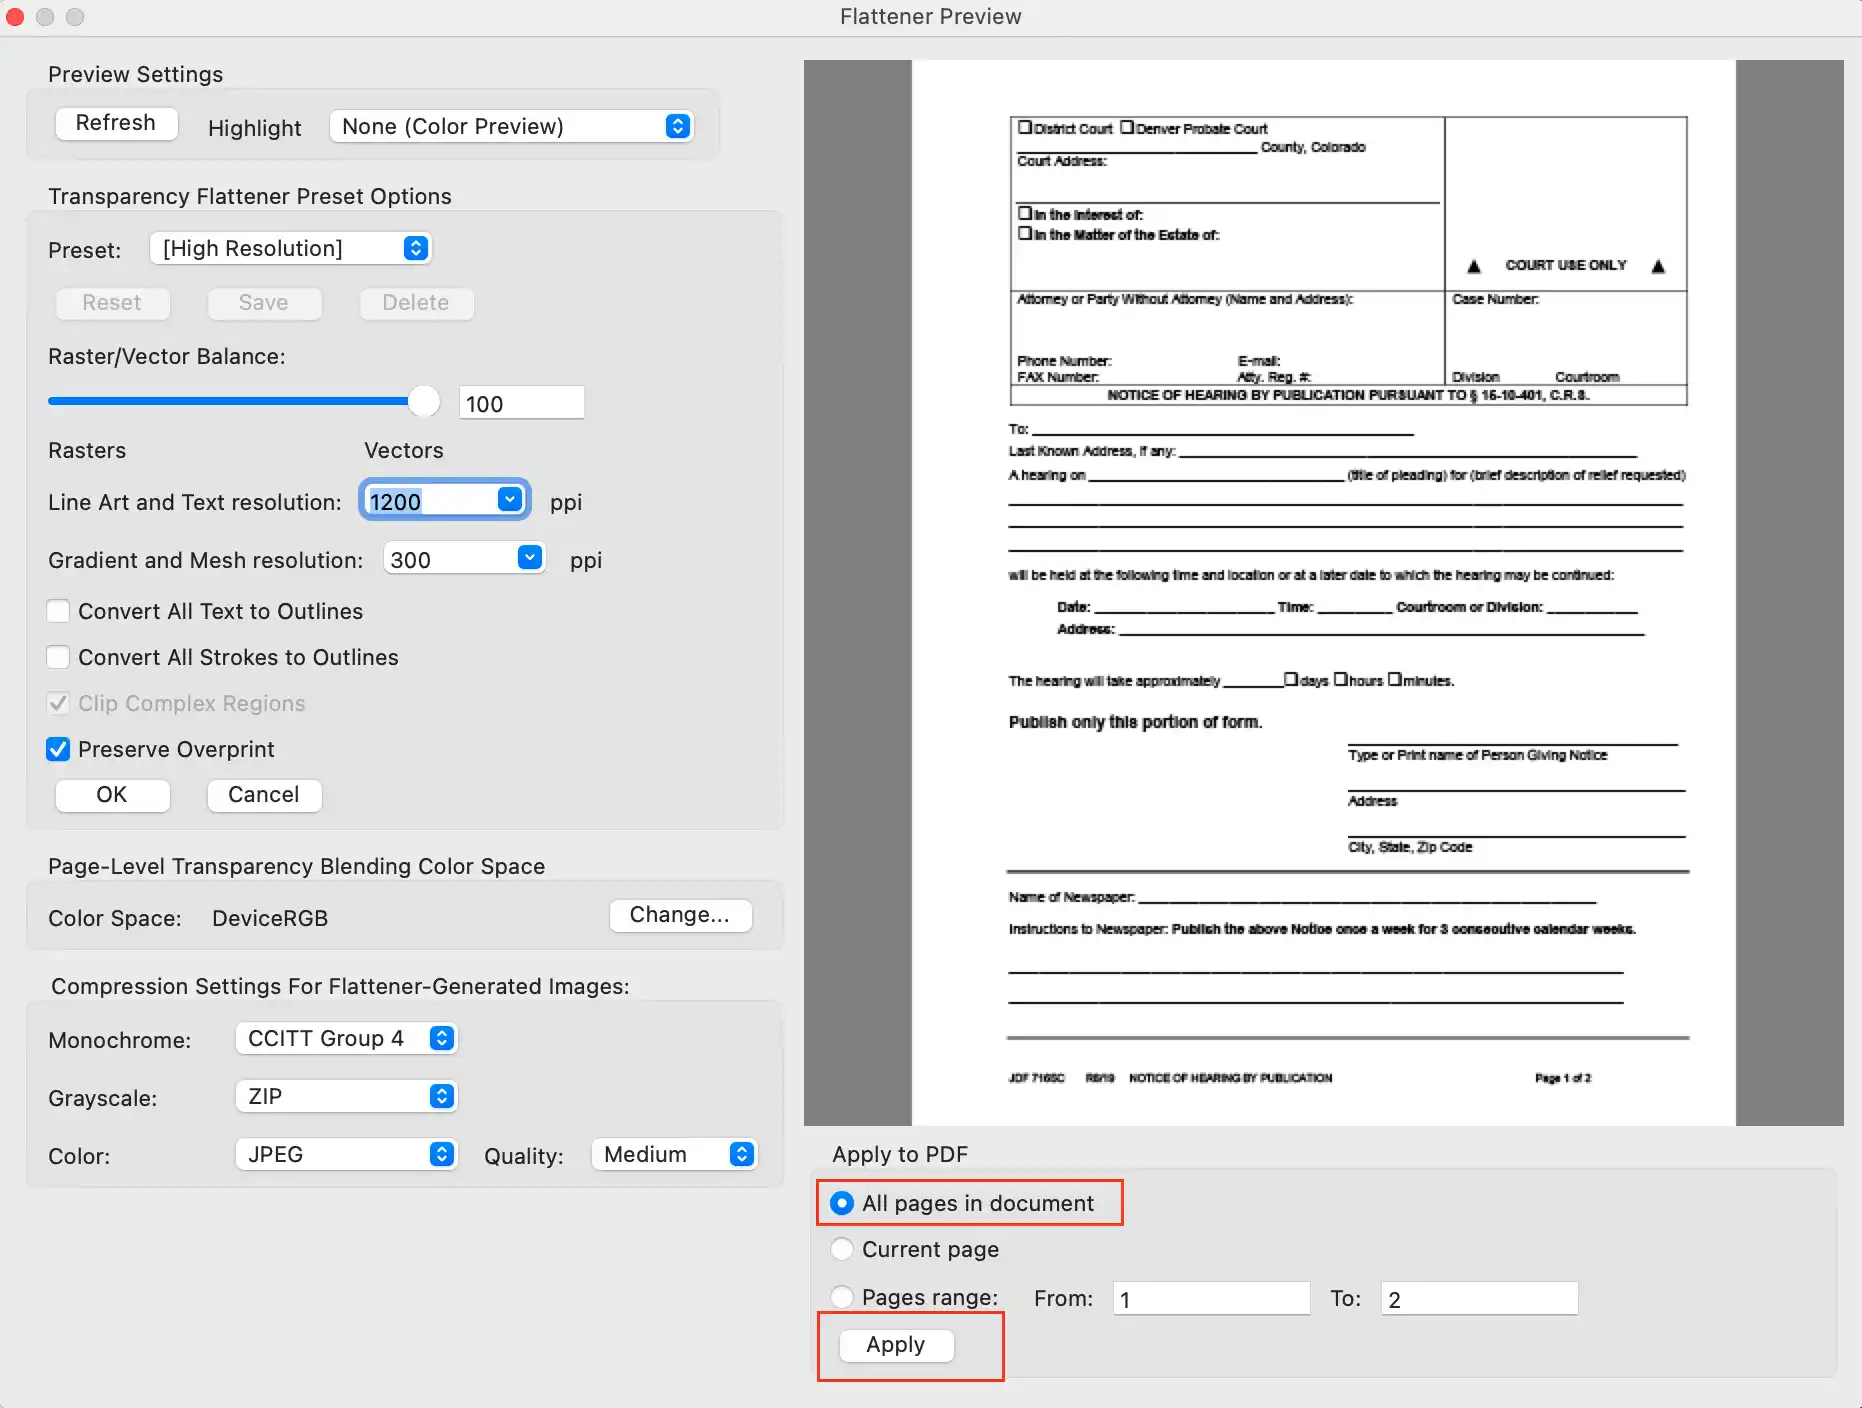Open the Highlight dropdown set to None (Color Preview)
Viewport: 1862px width, 1408px height.
[511, 126]
